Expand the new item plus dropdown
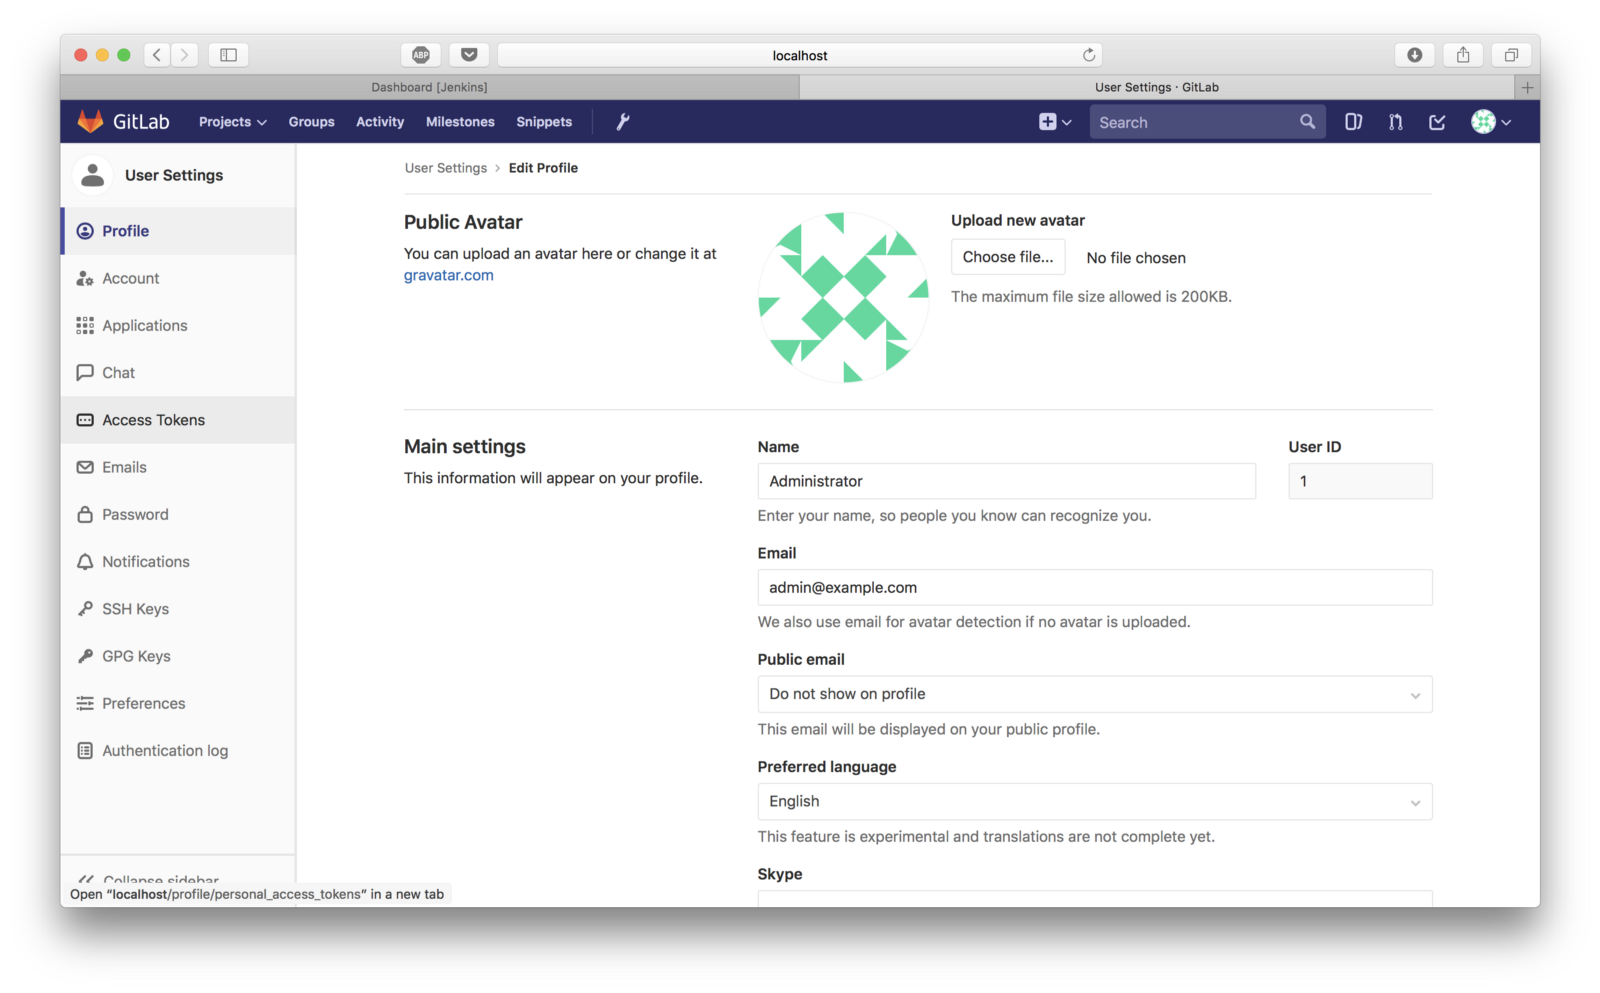1600x993 pixels. pyautogui.click(x=1054, y=122)
